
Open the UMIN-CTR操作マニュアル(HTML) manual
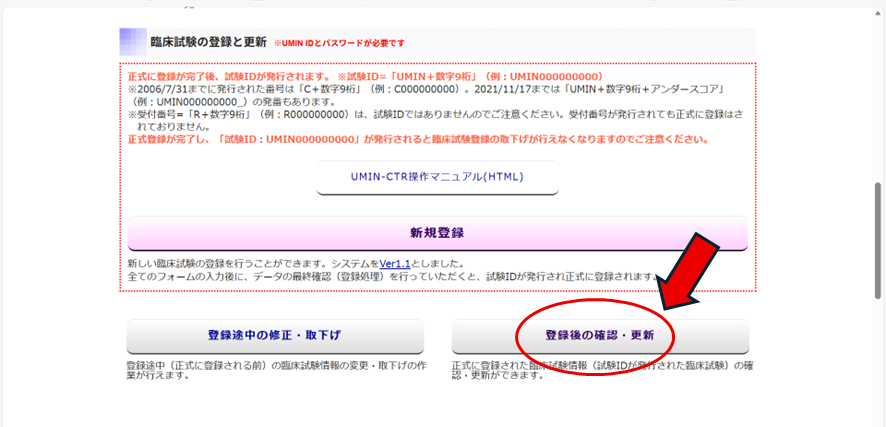point(437,177)
